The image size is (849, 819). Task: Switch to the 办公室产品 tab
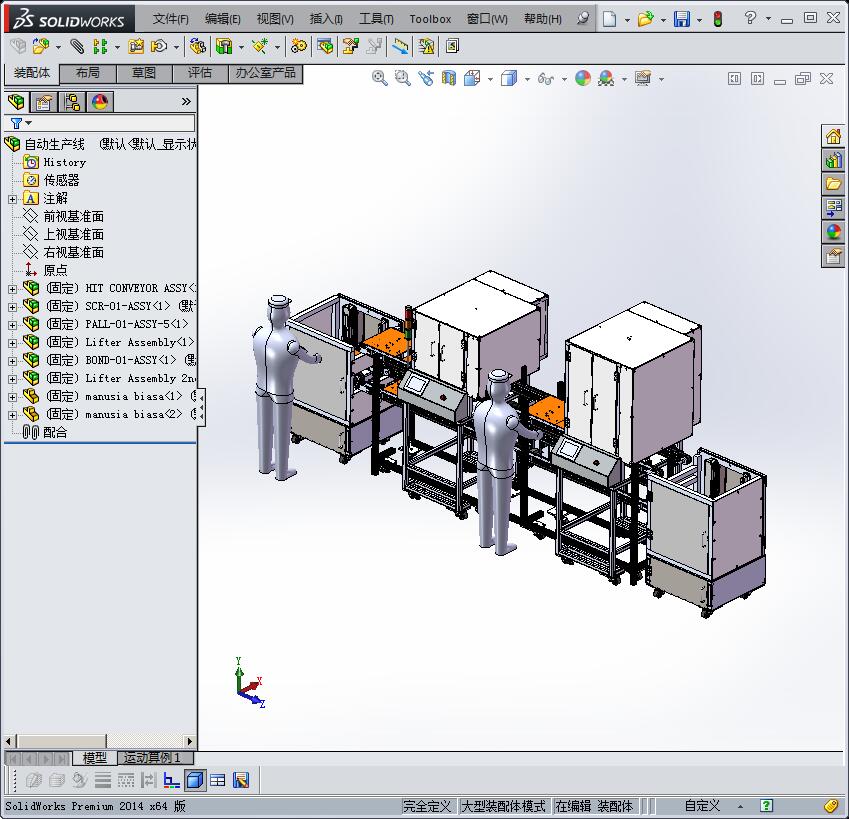coord(265,73)
